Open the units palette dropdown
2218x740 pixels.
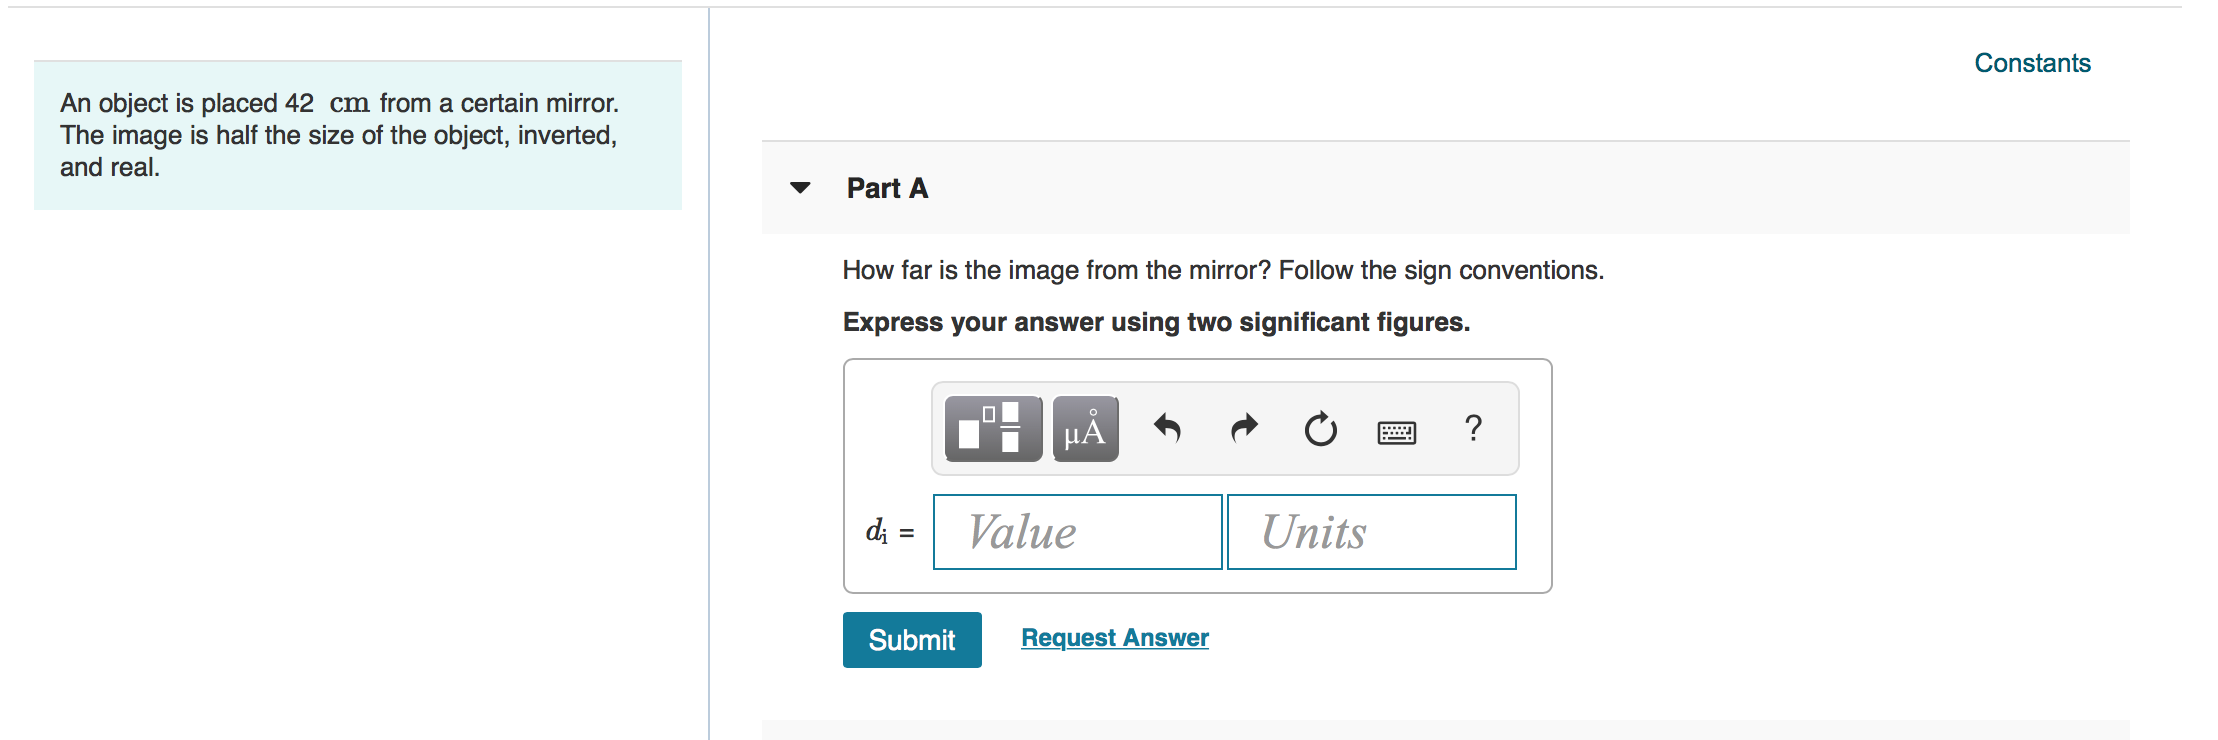point(1084,429)
